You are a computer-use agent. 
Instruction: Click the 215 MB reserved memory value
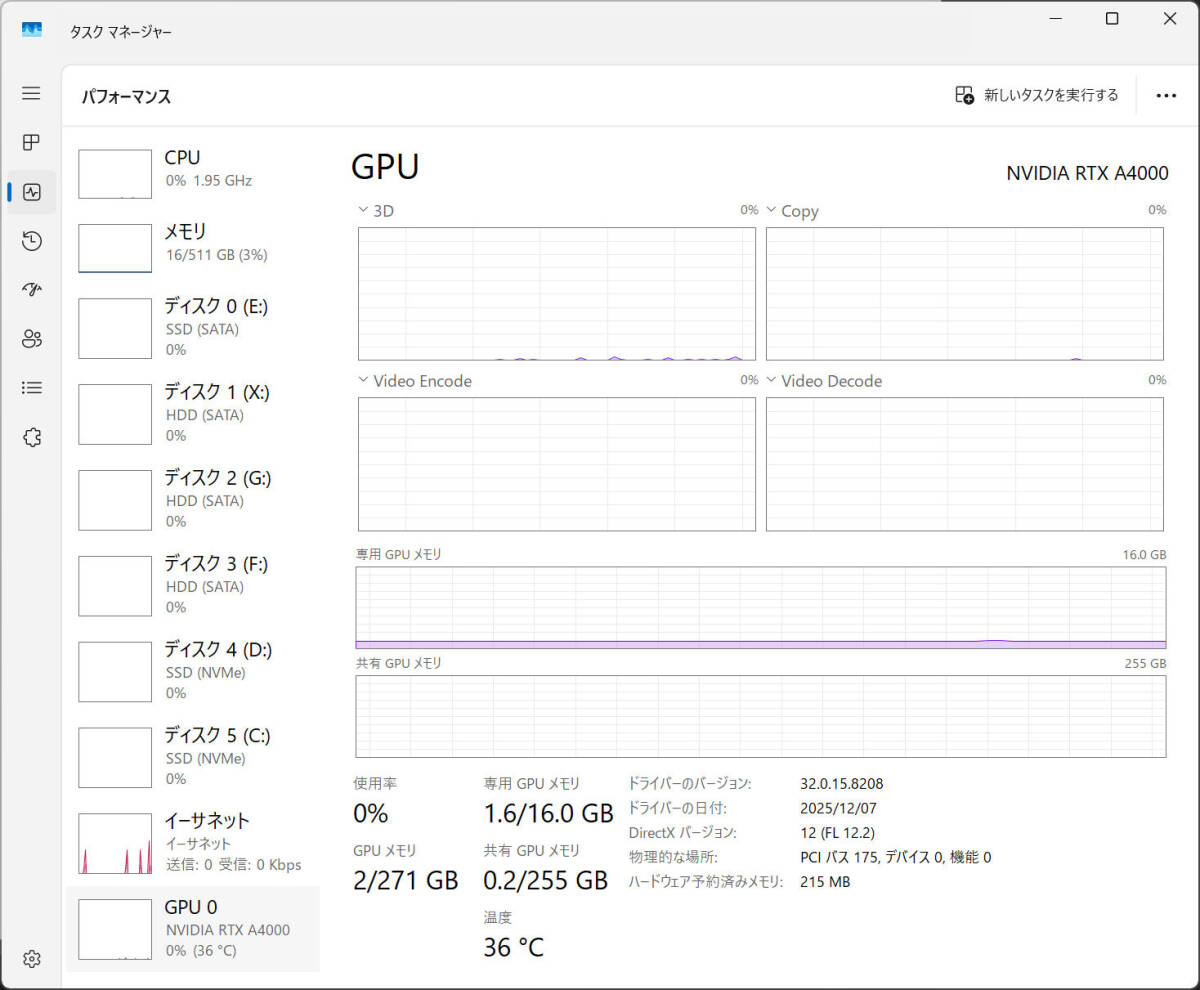[825, 881]
